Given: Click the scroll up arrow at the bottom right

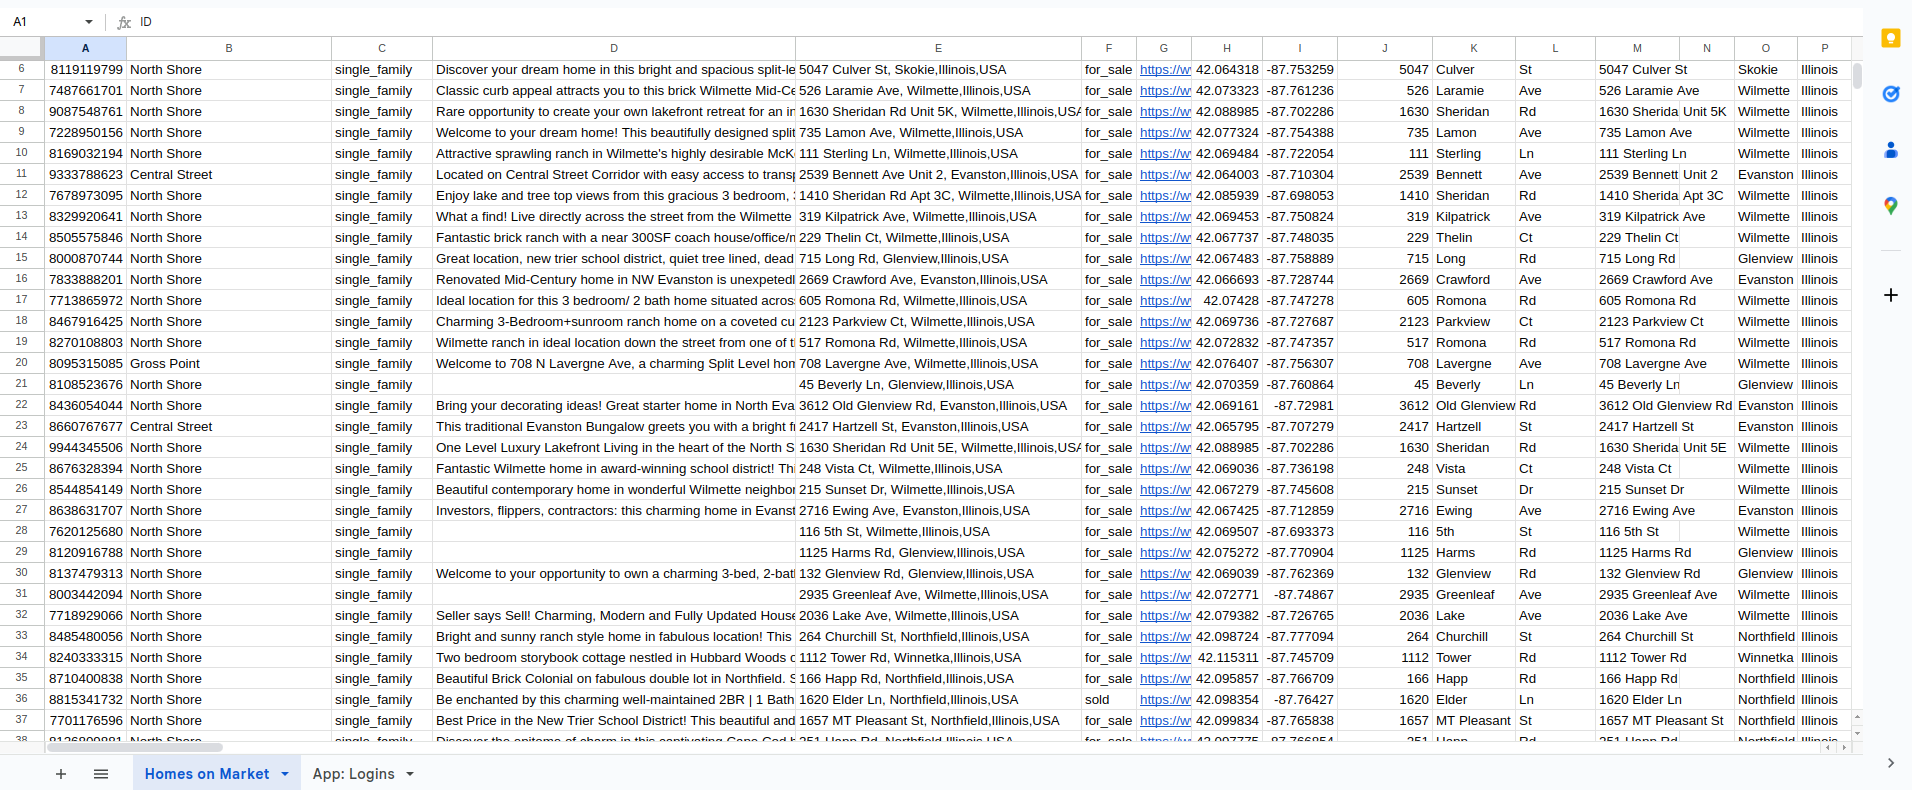Looking at the screenshot, I should pyautogui.click(x=1857, y=717).
